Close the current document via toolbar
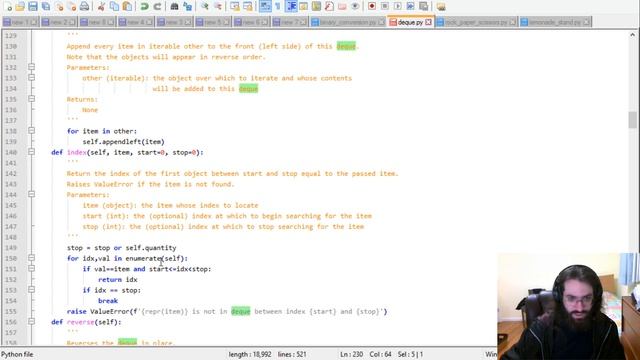Viewport: 640px width, 360px height. [59, 6]
